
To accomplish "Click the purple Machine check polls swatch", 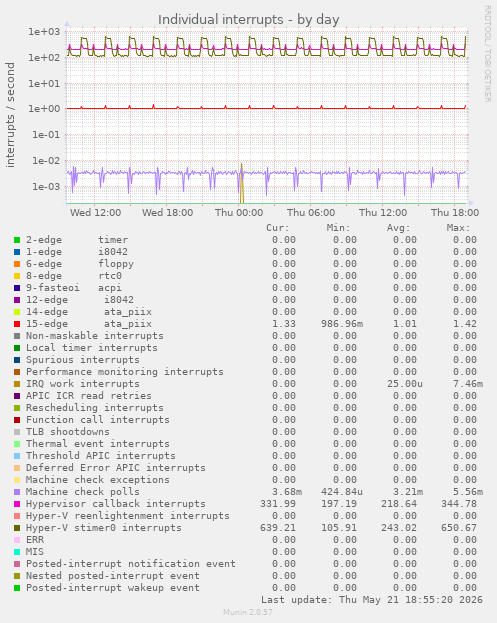I will click(x=17, y=492).
